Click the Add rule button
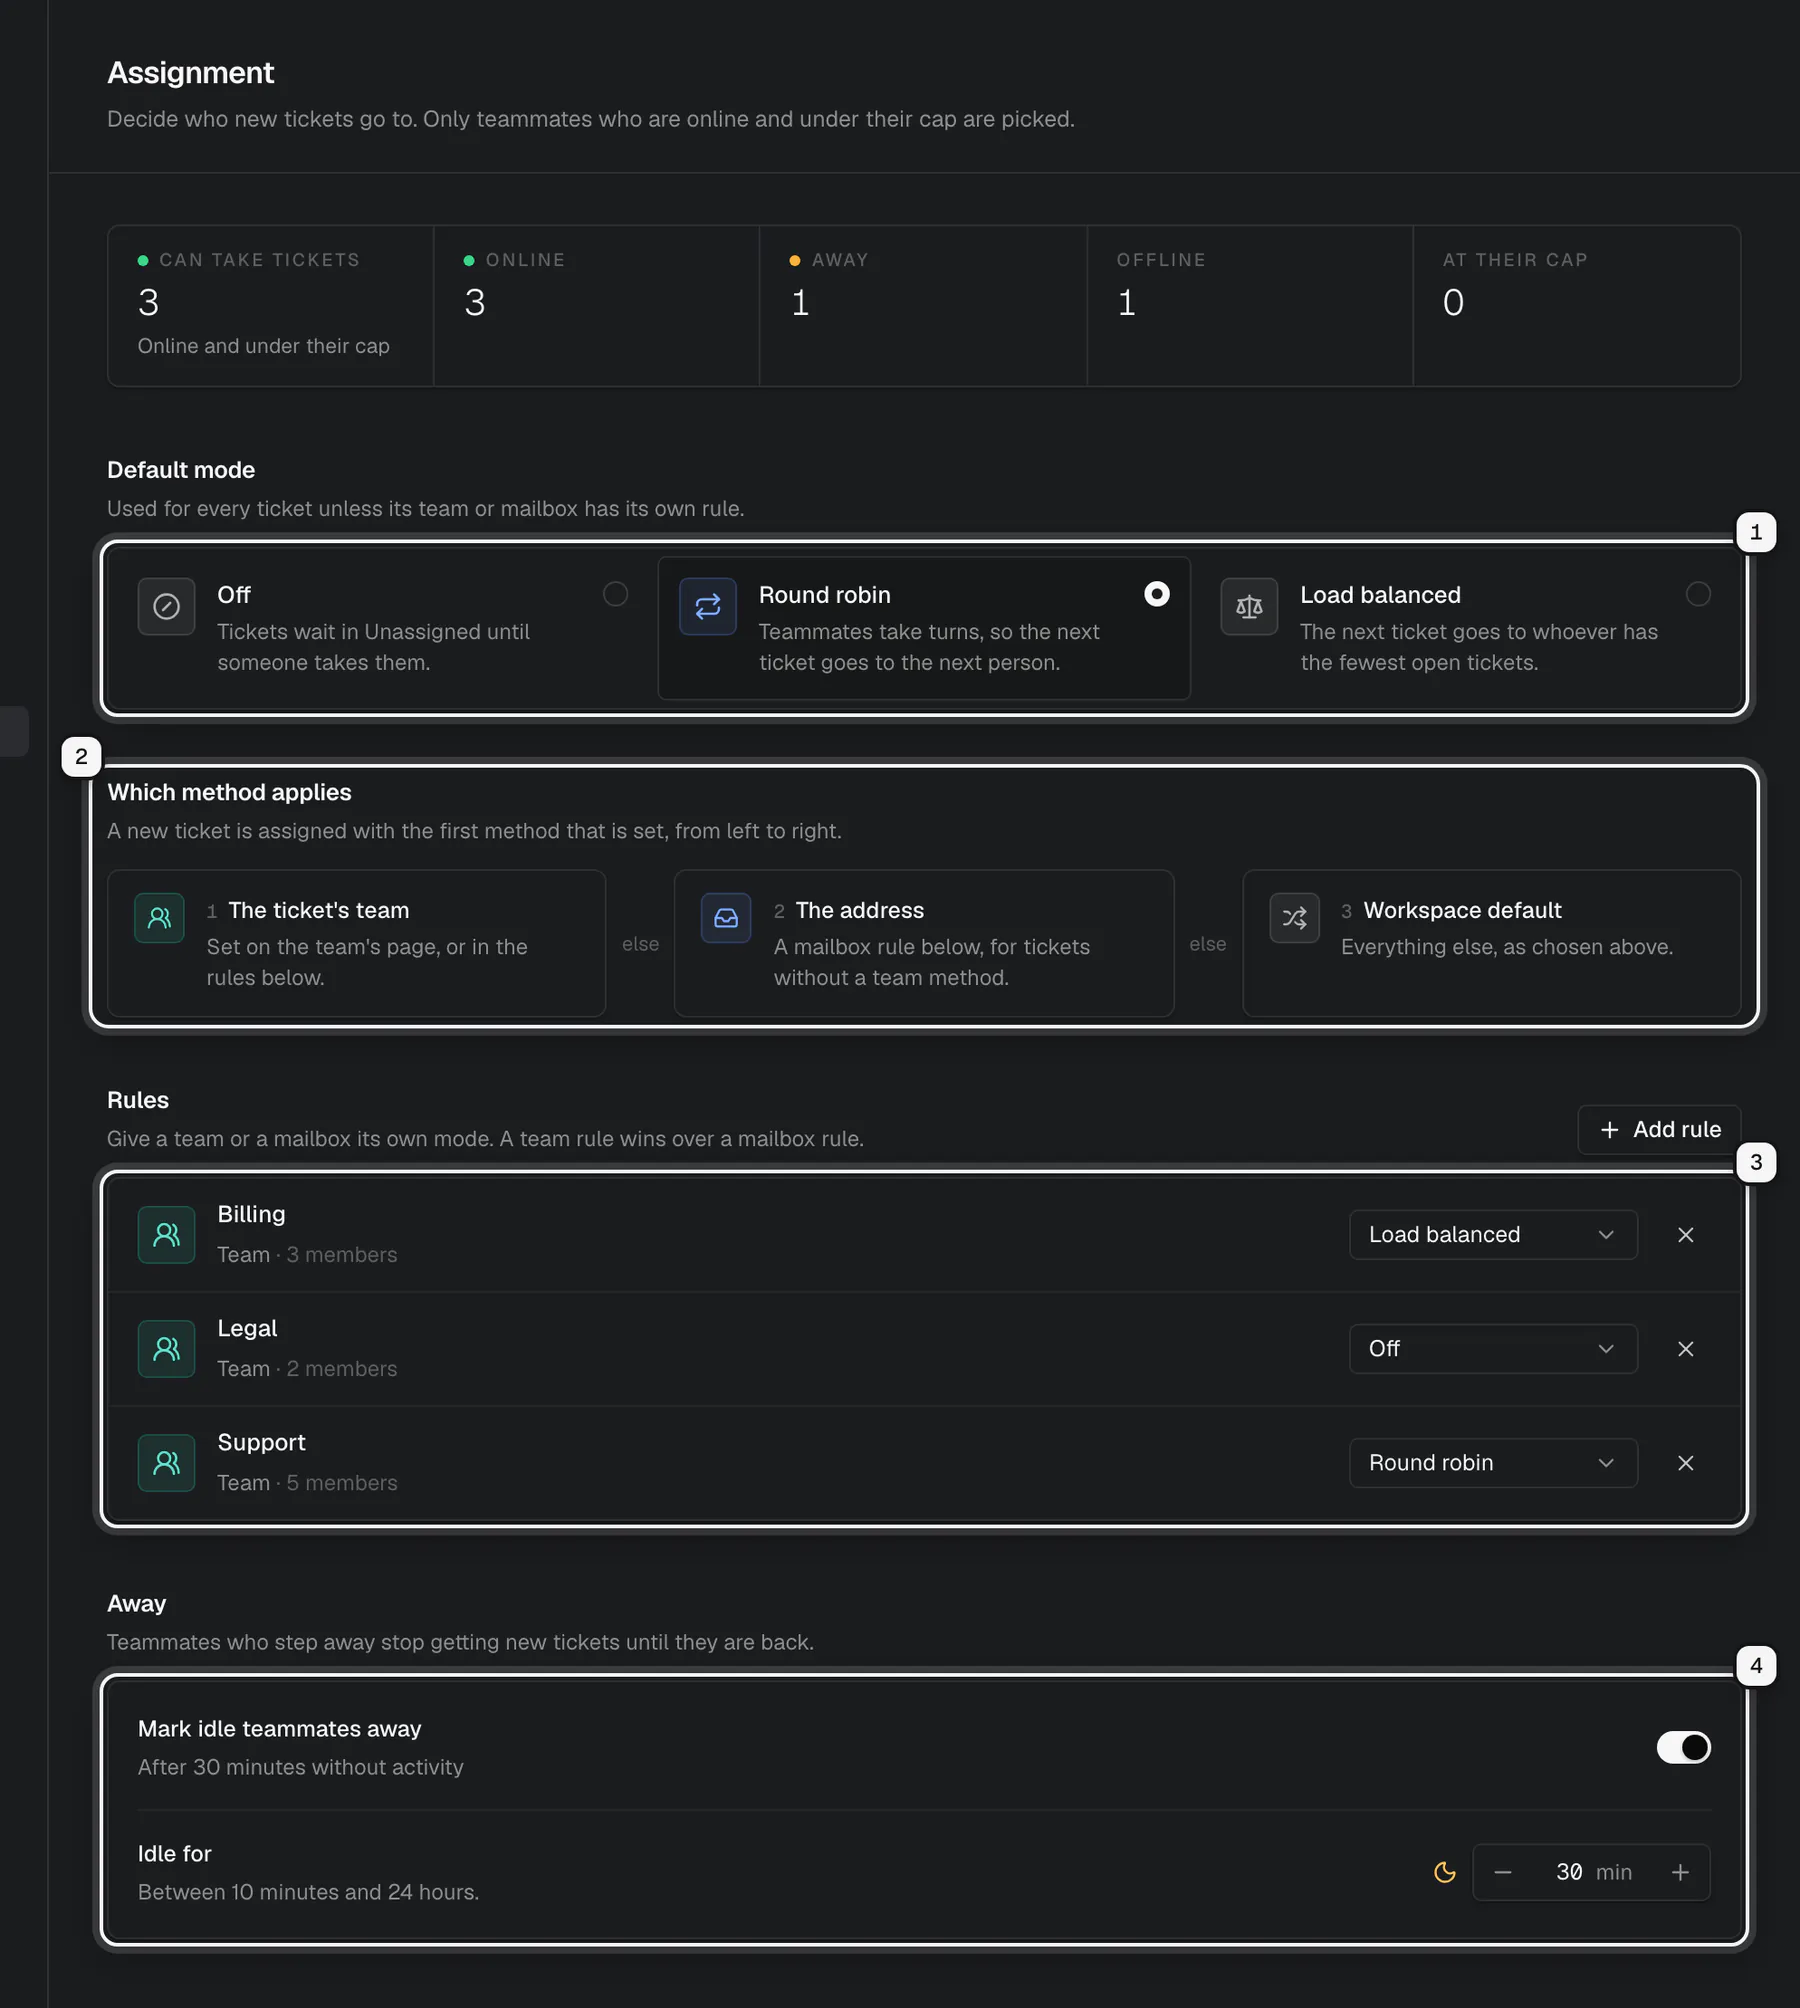Screen dimensions: 1800x2008 (1659, 1130)
